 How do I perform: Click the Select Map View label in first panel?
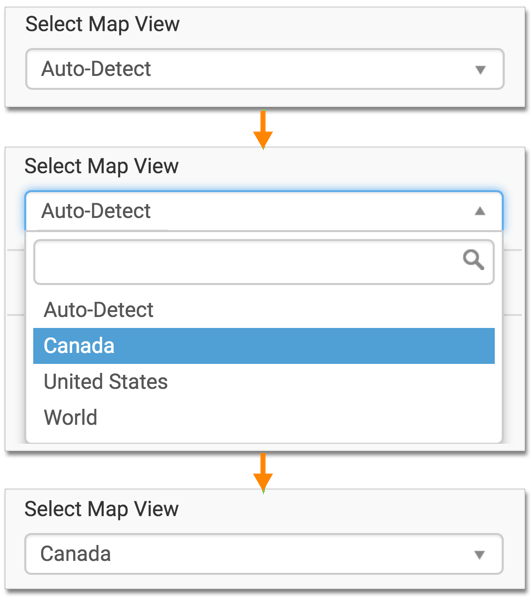(x=102, y=25)
